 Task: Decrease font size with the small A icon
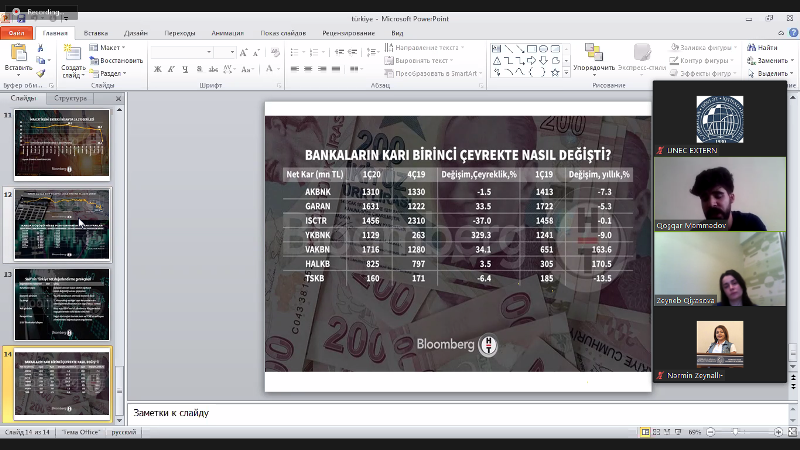pos(256,53)
